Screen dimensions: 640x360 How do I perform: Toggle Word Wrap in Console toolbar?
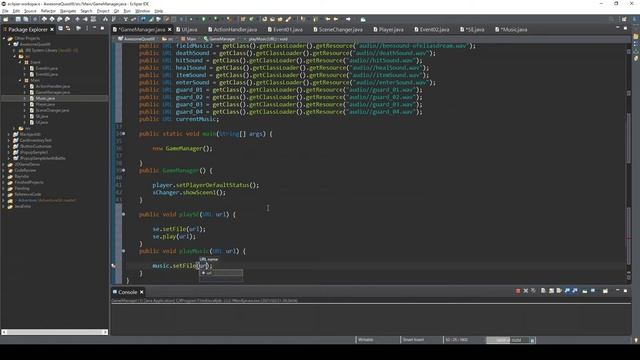(559, 291)
